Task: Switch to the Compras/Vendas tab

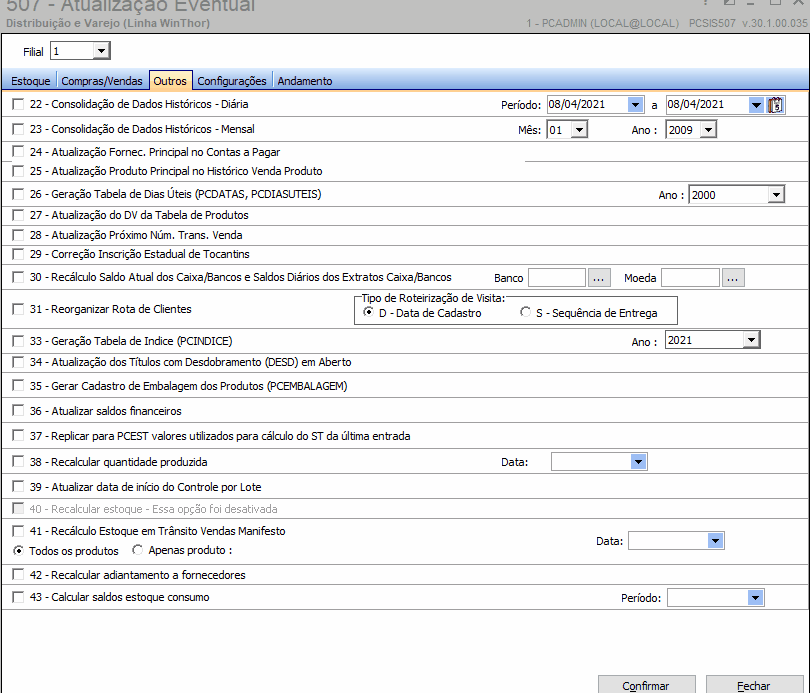Action: coord(102,81)
